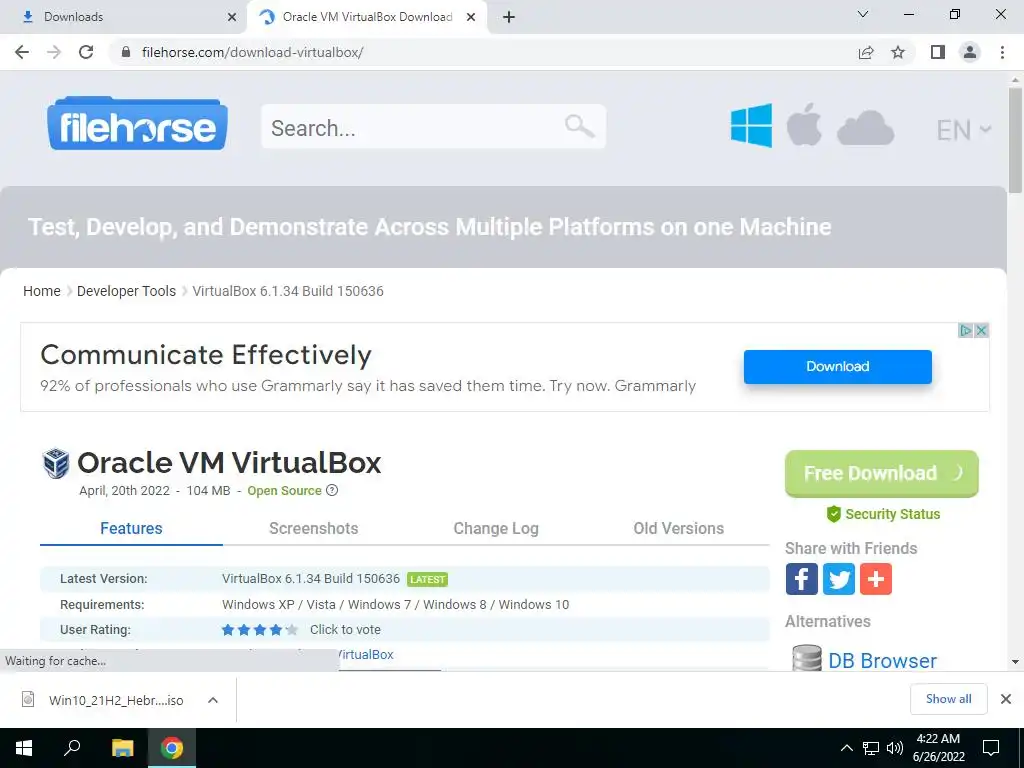Click the address bar URL
Screen dimensions: 1024x768
pyautogui.click(x=252, y=52)
